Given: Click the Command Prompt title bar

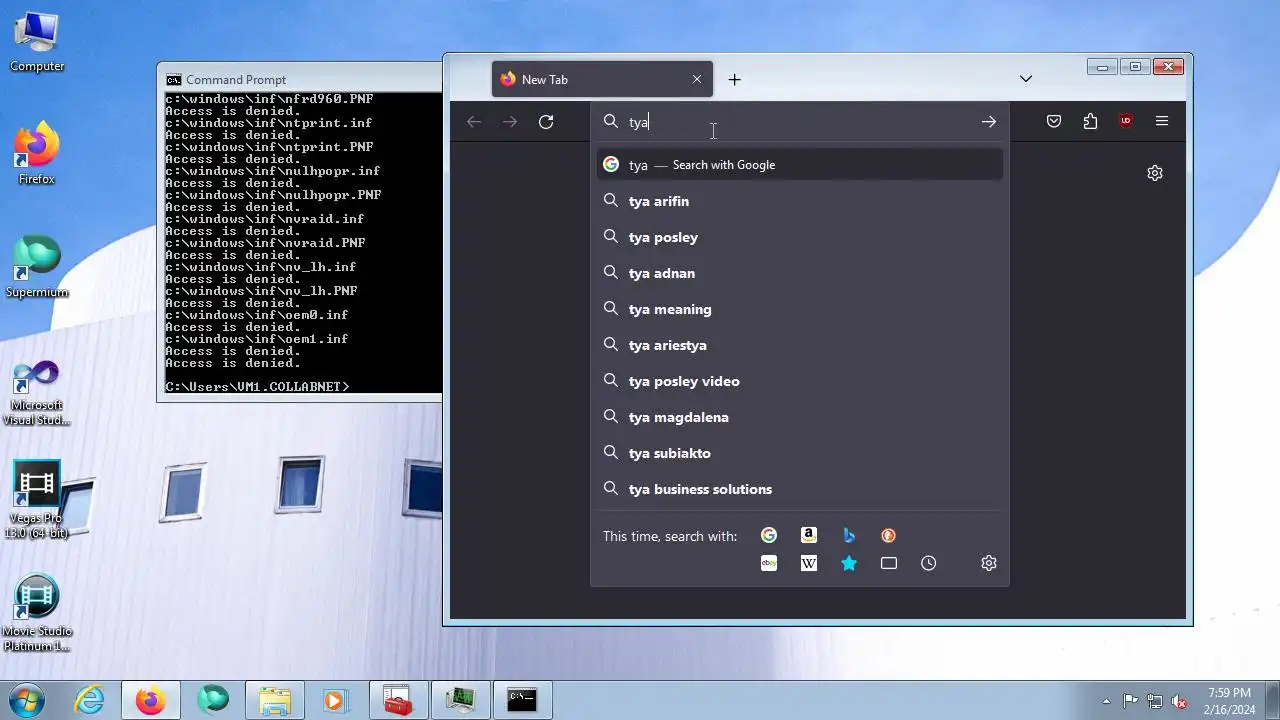Looking at the screenshot, I should (300, 80).
